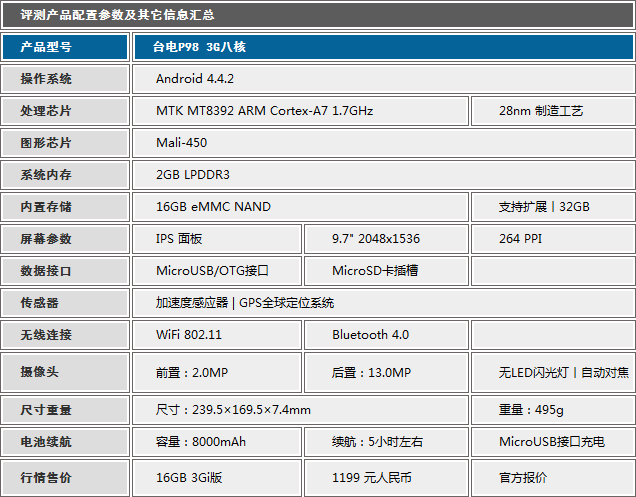Click the 1199 元人民币 price cell
The image size is (636, 497).
tap(387, 478)
